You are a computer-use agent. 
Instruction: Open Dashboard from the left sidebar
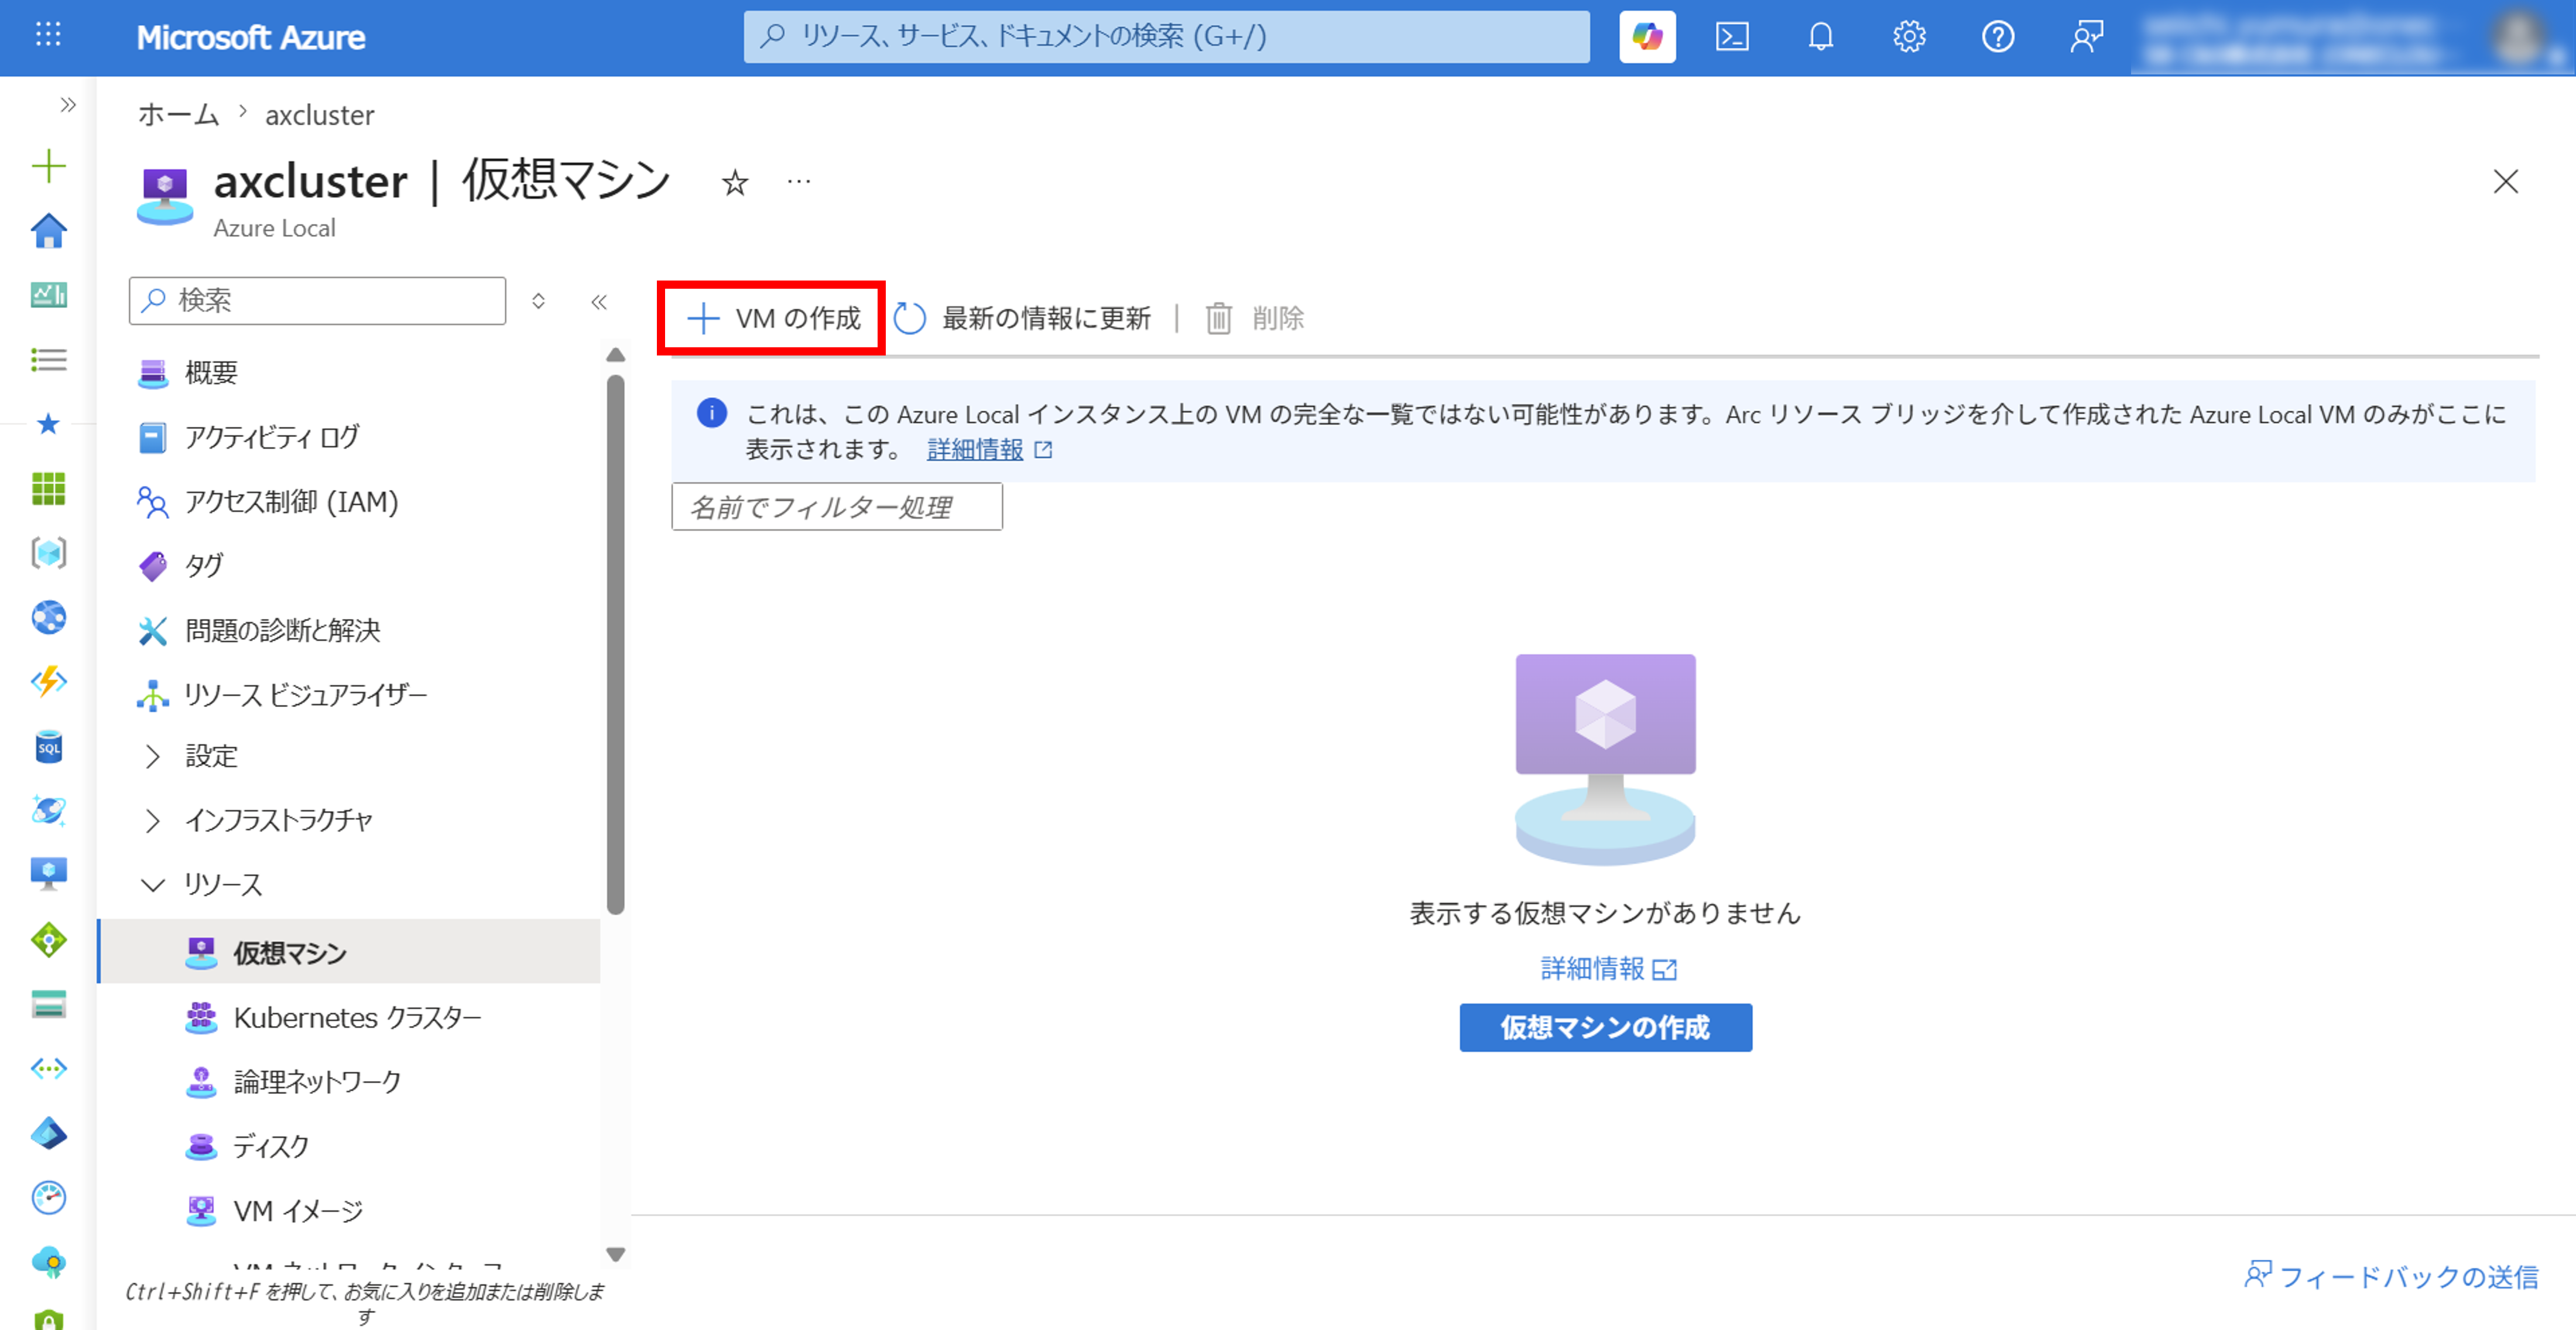(x=48, y=295)
